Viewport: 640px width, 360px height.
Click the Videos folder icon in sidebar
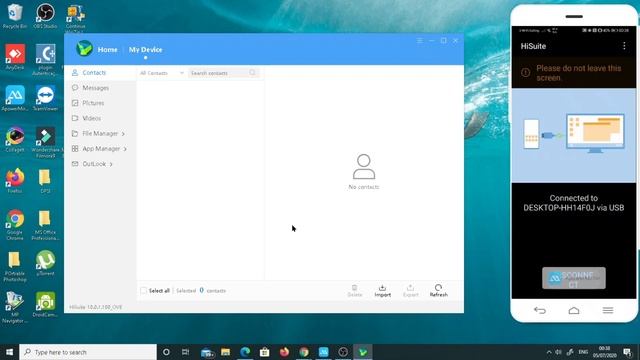click(75, 118)
